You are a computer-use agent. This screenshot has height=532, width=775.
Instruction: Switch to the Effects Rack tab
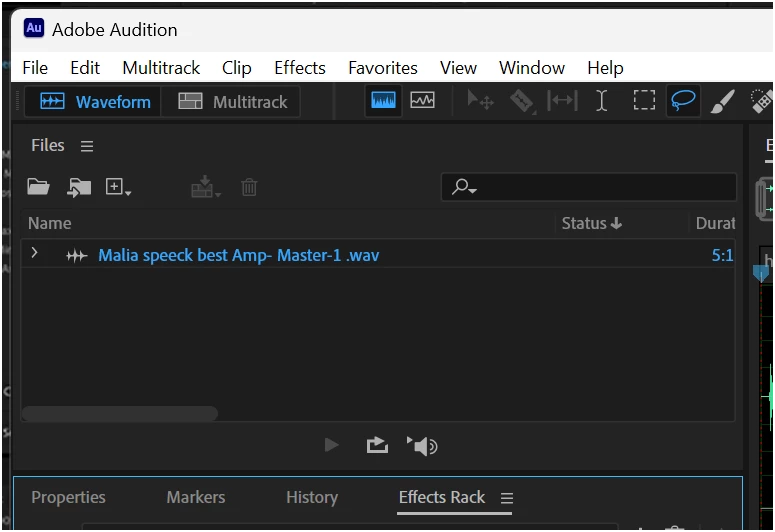click(x=442, y=497)
